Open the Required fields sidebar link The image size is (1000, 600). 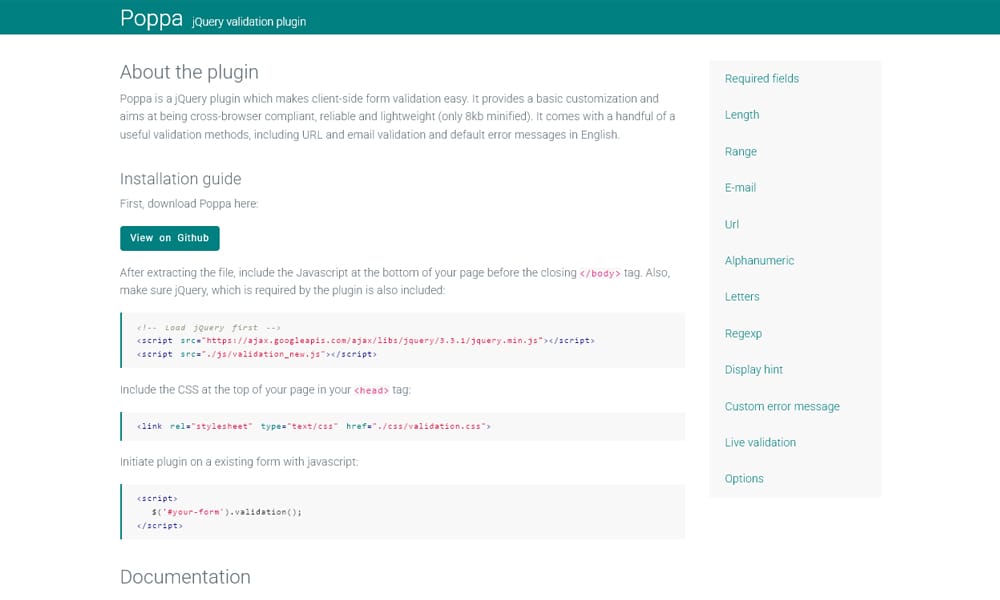[x=761, y=79]
